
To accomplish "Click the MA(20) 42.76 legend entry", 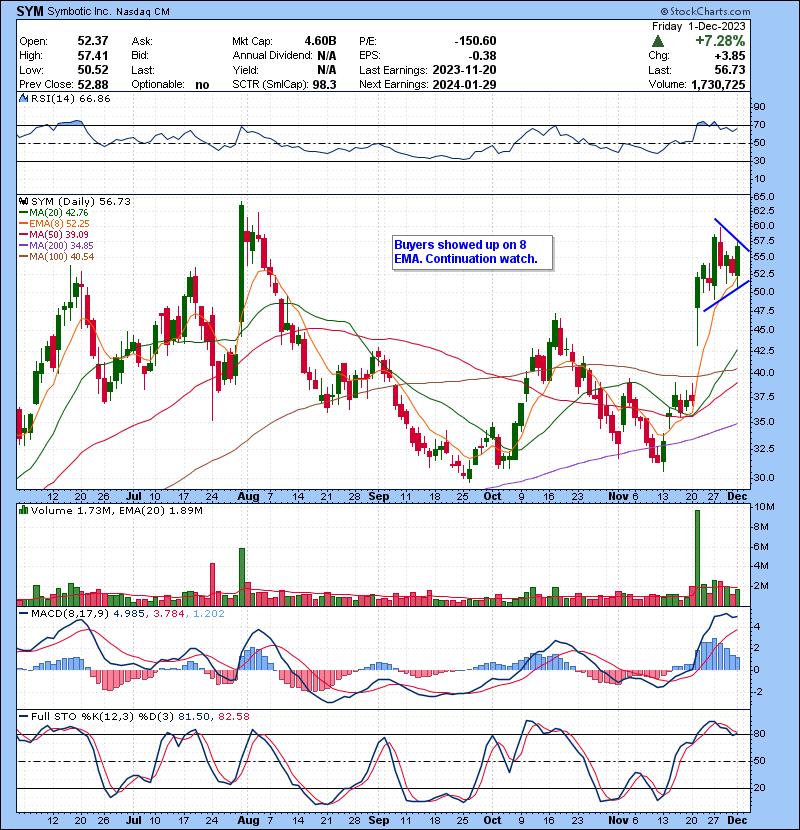I will 54,213.
